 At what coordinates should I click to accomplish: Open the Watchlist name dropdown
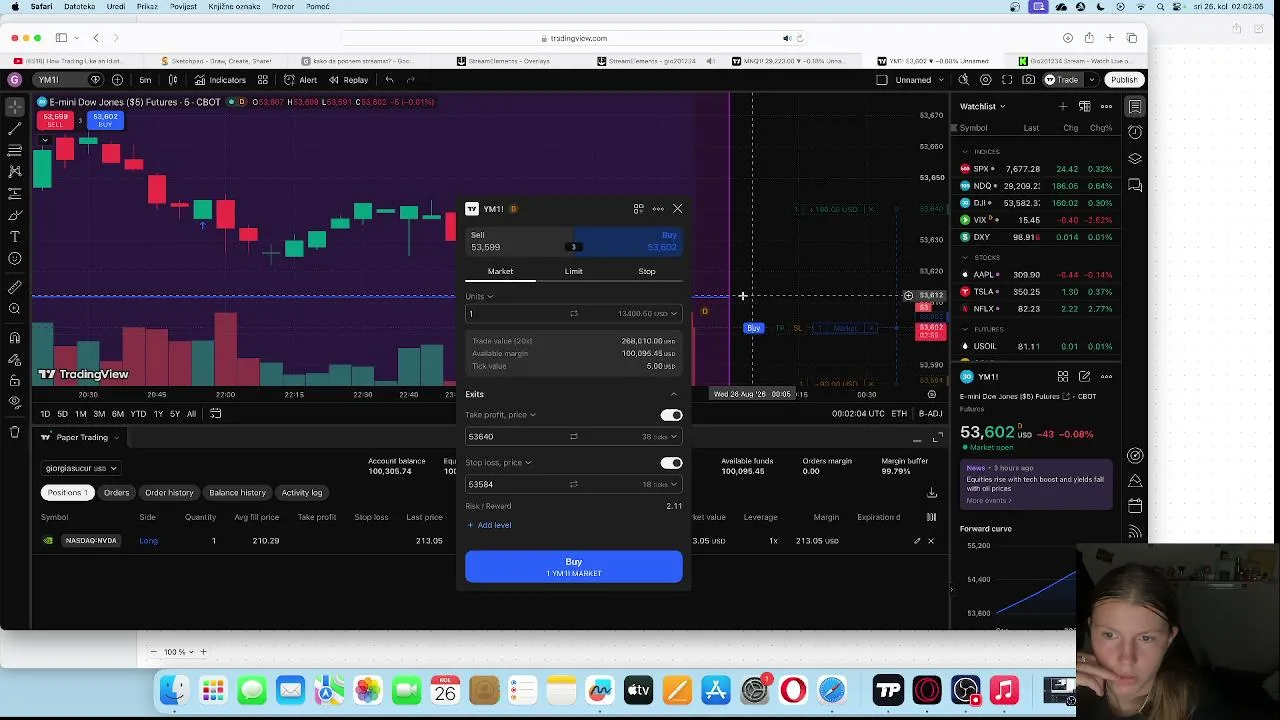(x=982, y=106)
